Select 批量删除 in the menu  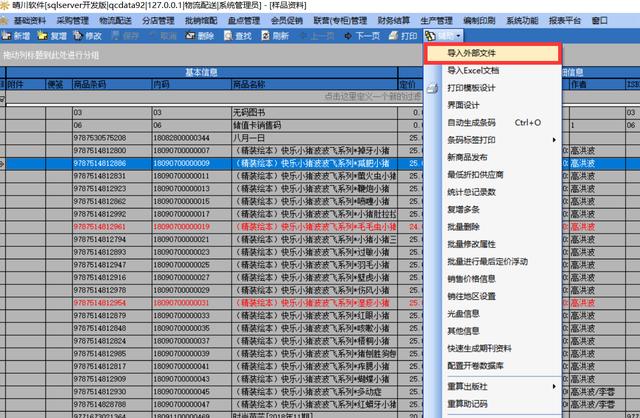tap(493, 227)
